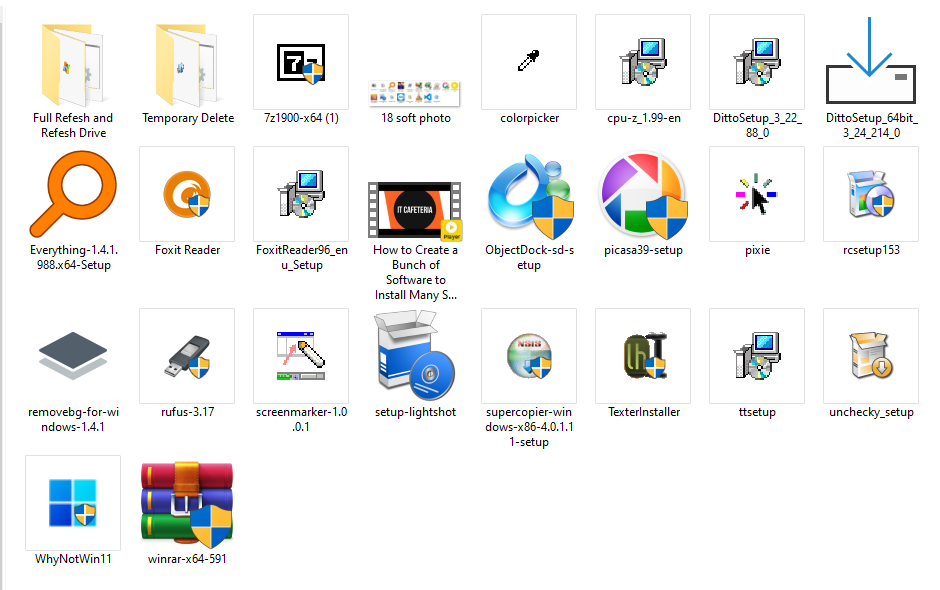This screenshot has height=590, width=940.
Task: Select the 7z1900-x64 (1) installer icon
Action: click(x=301, y=62)
